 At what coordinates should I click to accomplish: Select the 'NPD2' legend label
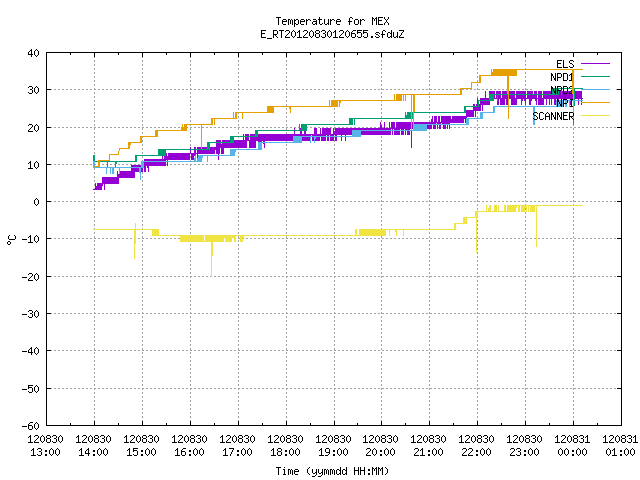[562, 90]
